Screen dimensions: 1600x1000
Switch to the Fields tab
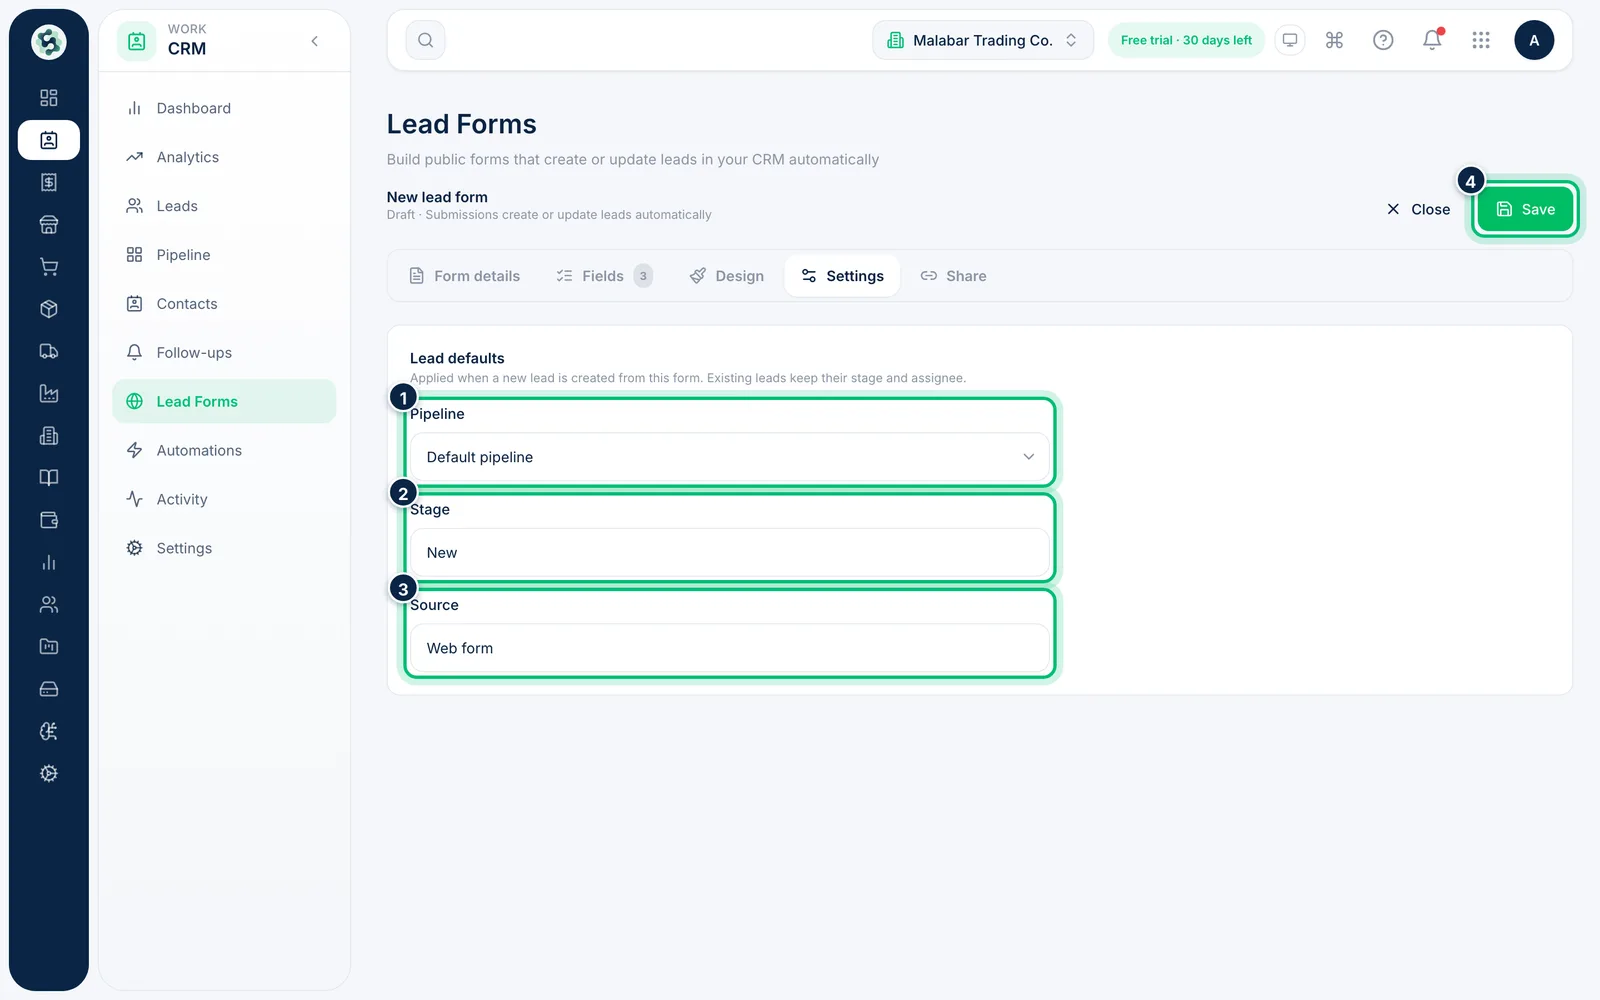click(x=604, y=276)
